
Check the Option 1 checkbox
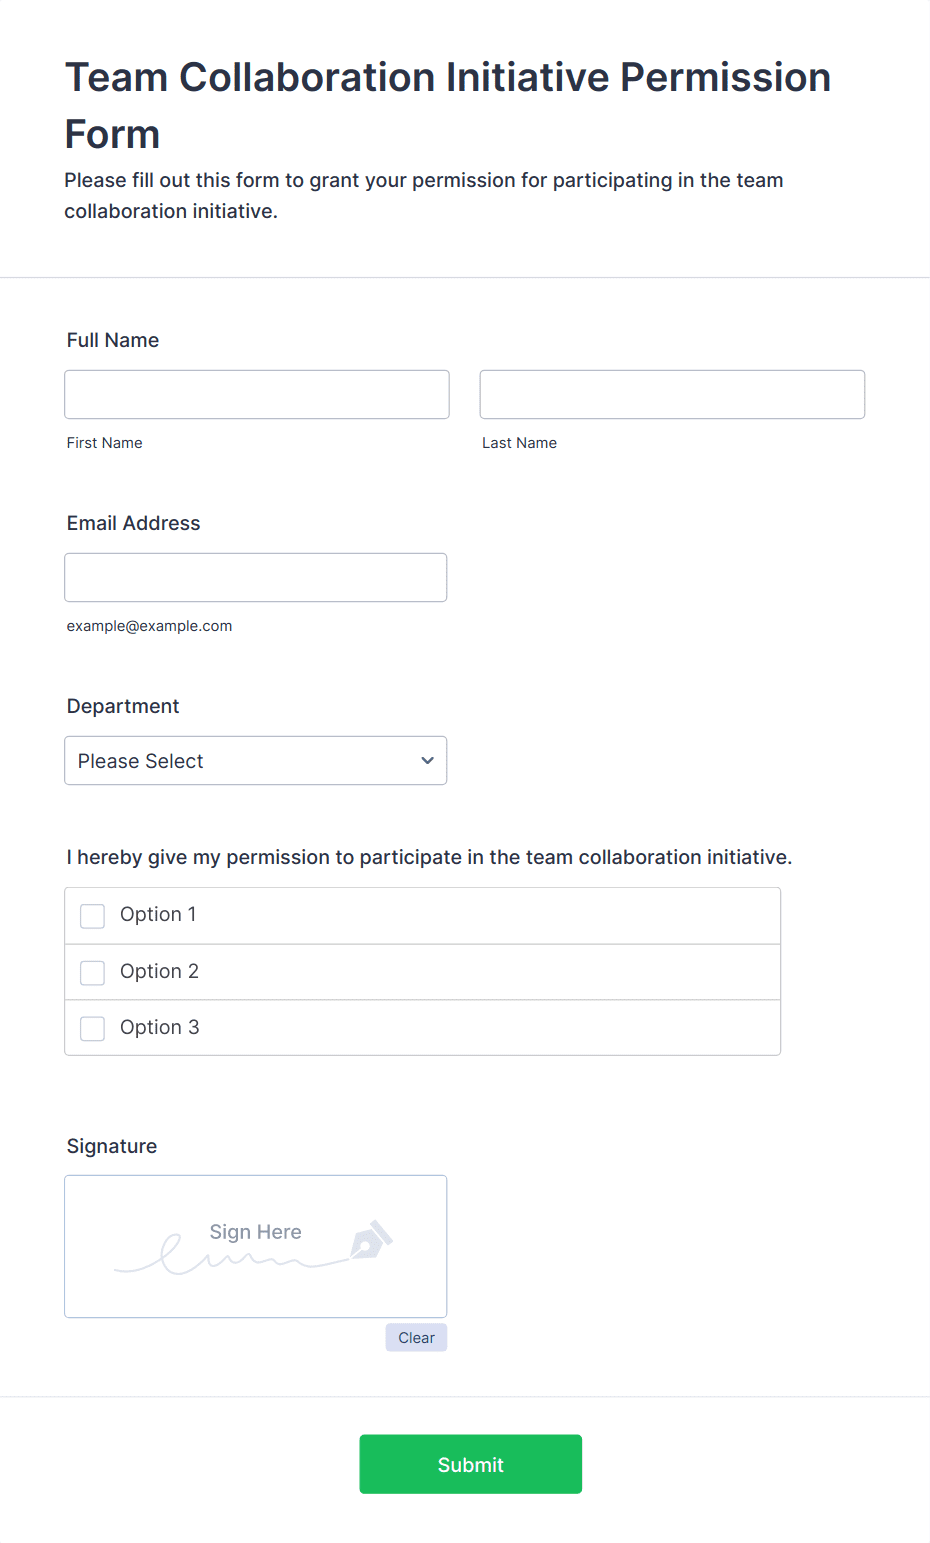coord(92,916)
